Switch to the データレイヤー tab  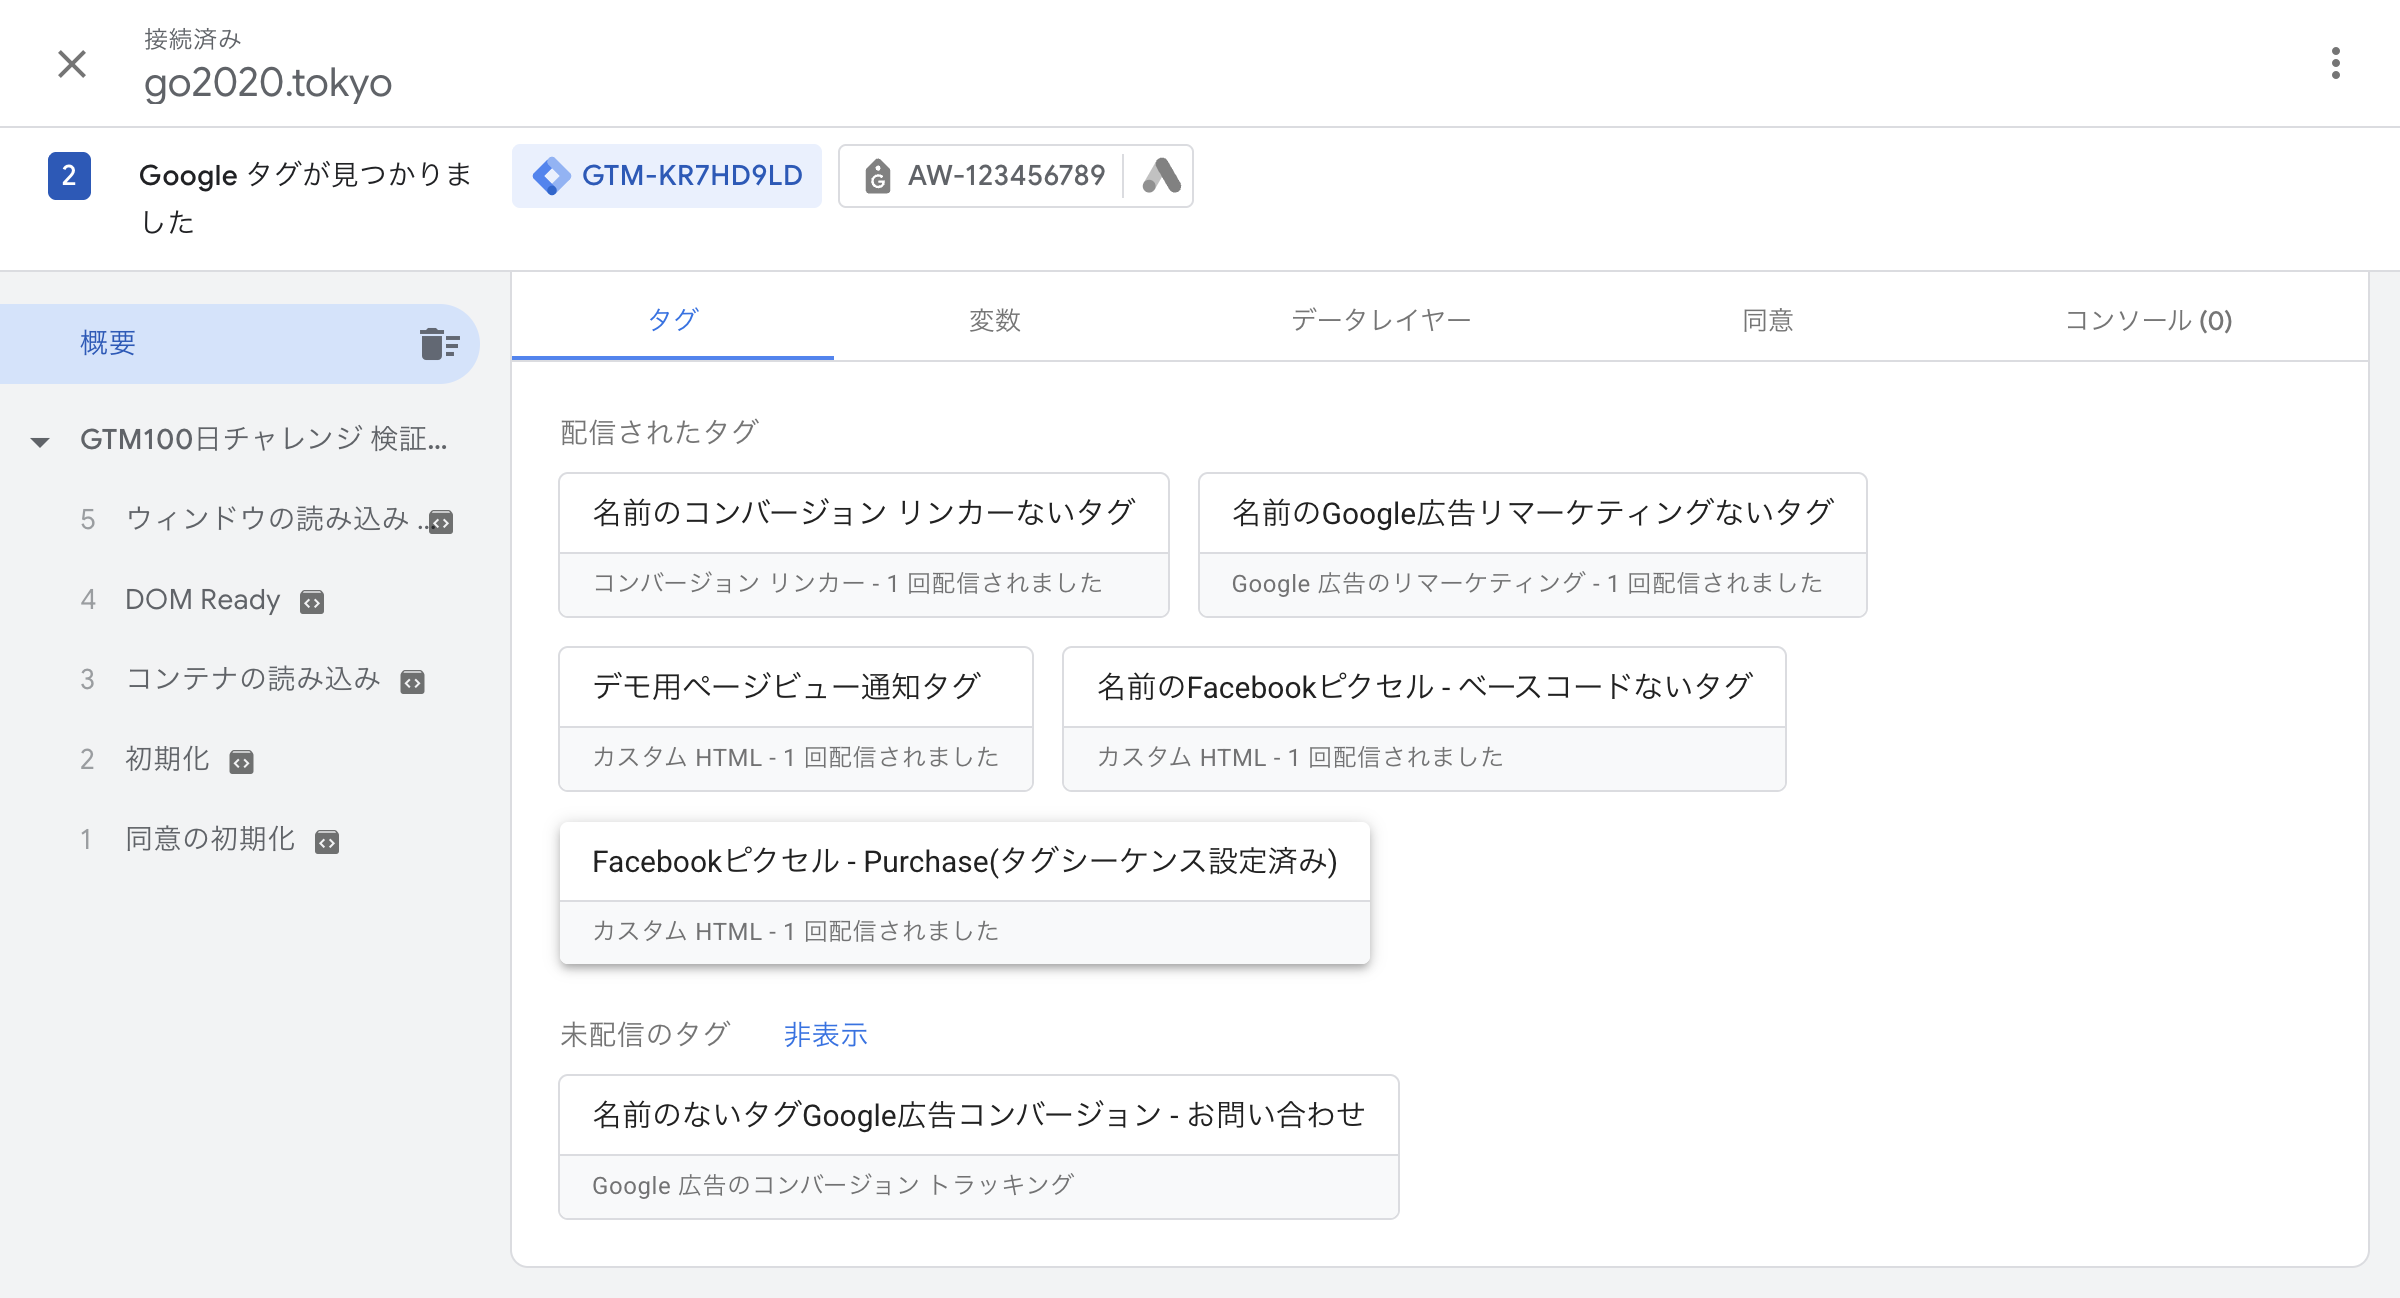tap(1381, 320)
